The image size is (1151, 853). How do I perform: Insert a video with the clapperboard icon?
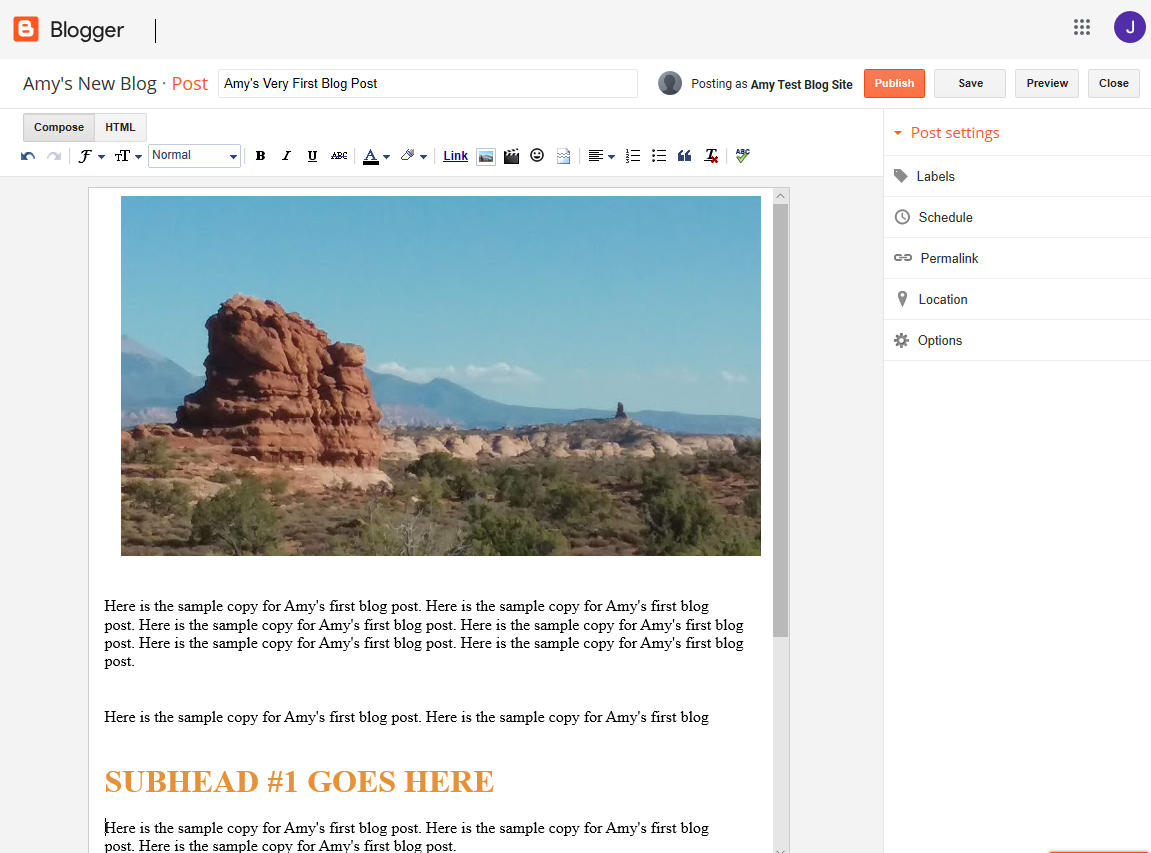coord(511,156)
